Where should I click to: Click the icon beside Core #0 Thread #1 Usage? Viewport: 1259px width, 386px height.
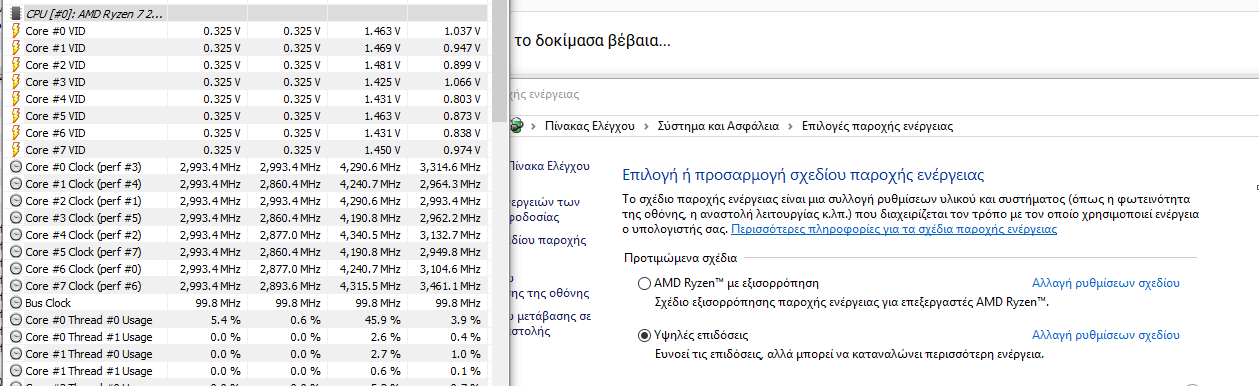(16, 337)
